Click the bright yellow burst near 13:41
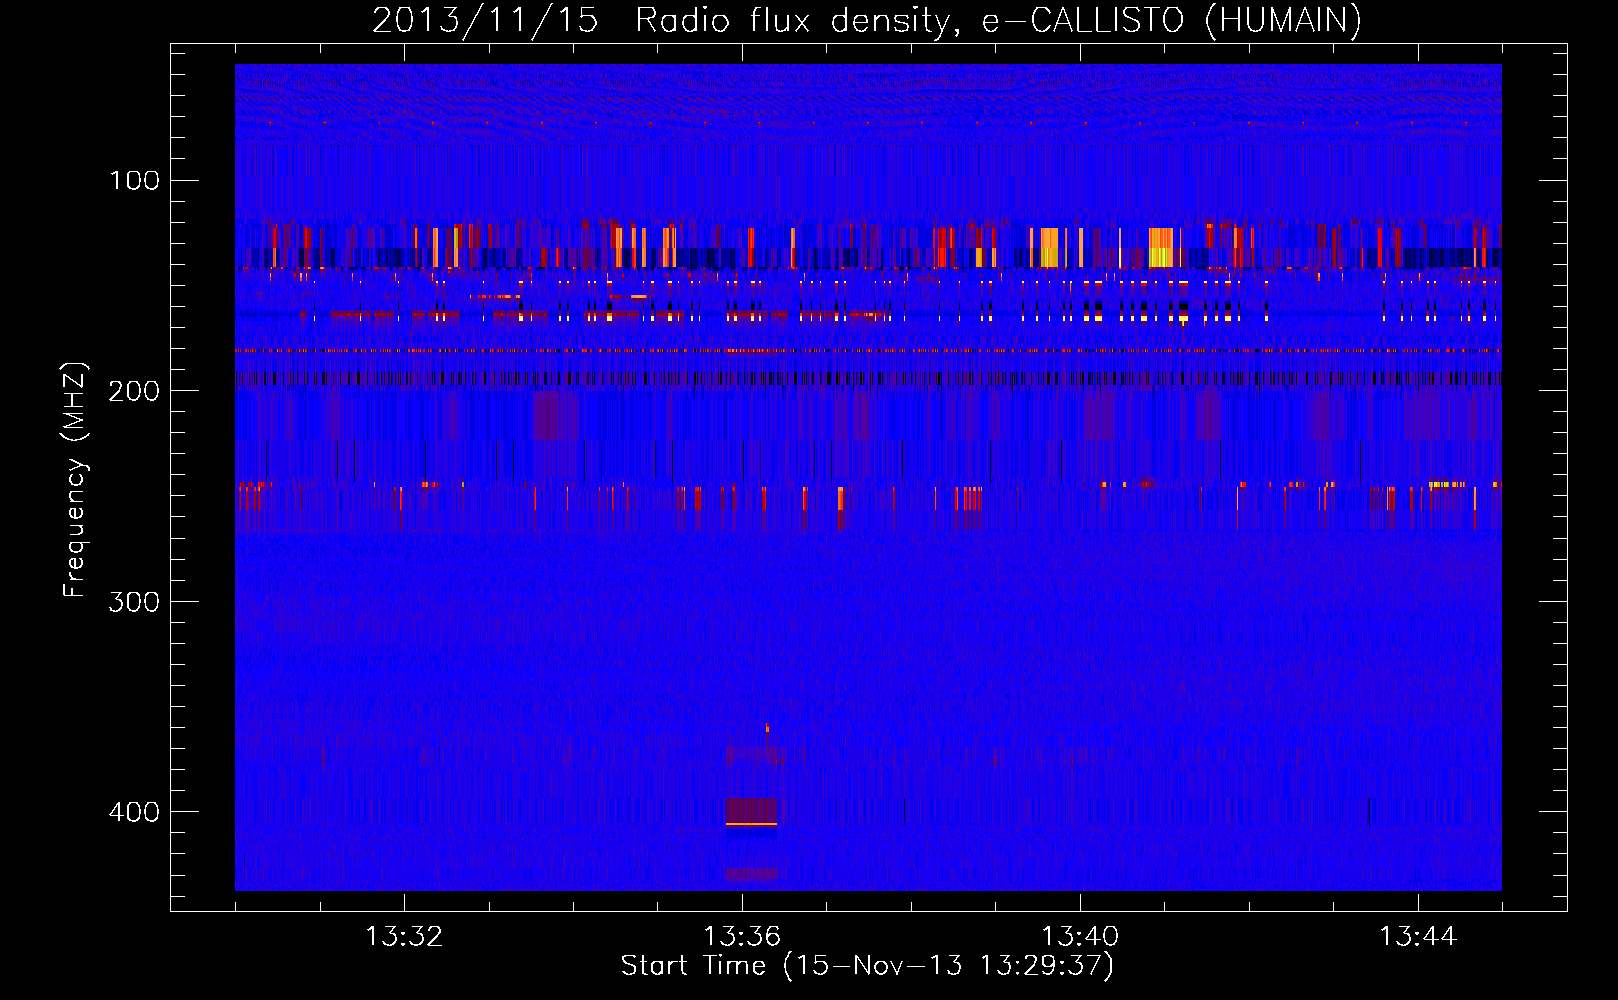 click(x=1161, y=248)
